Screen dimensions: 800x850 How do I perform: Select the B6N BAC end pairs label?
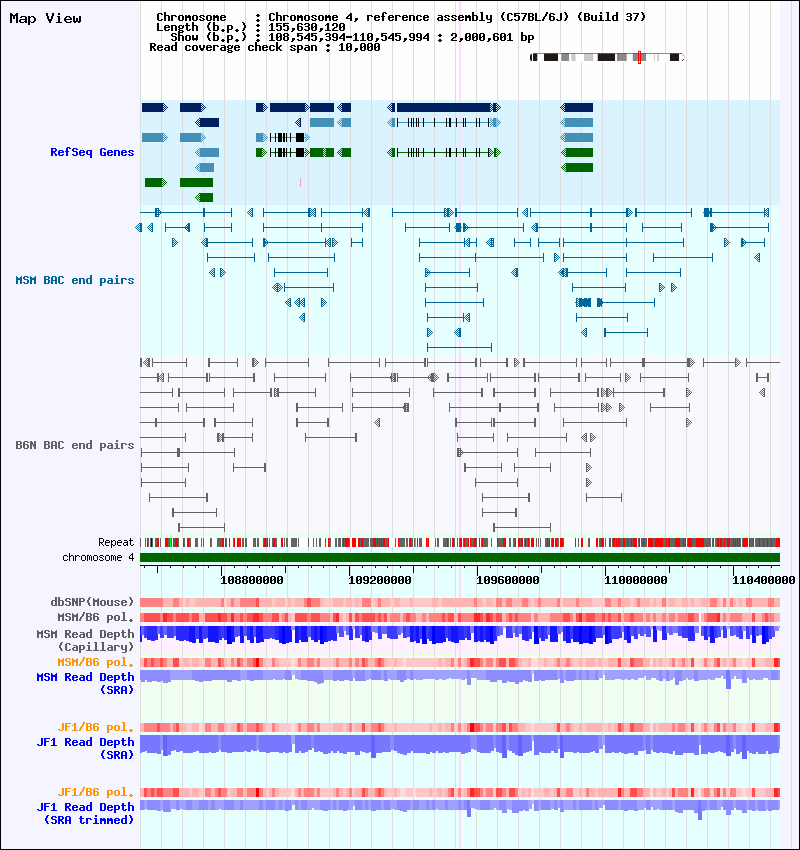(x=75, y=445)
